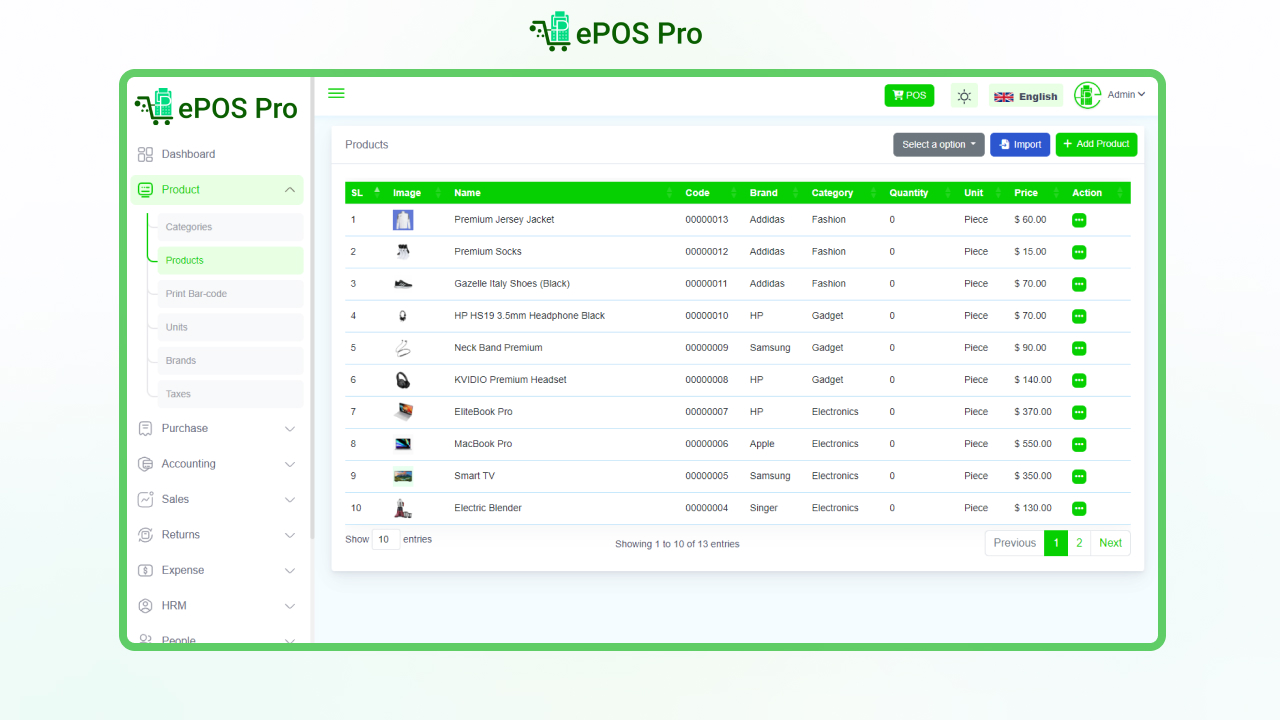Open the action menu for MacBook Pro

click(1079, 444)
